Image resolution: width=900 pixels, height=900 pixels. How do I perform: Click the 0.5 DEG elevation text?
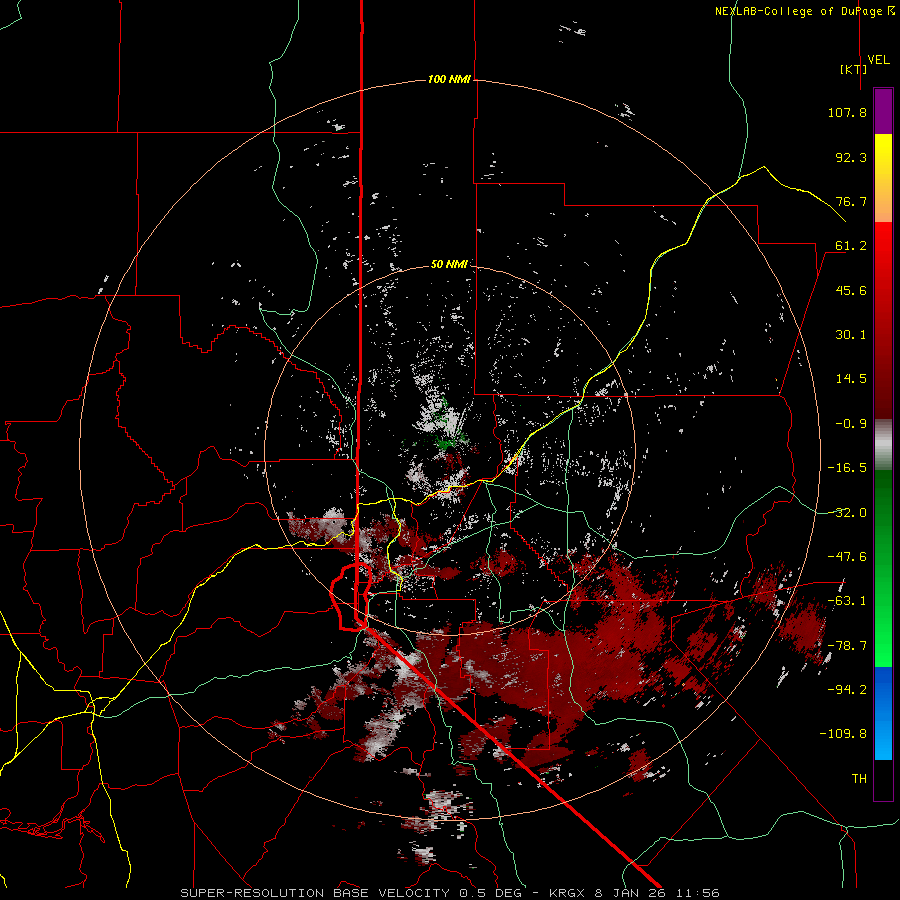tap(490, 893)
